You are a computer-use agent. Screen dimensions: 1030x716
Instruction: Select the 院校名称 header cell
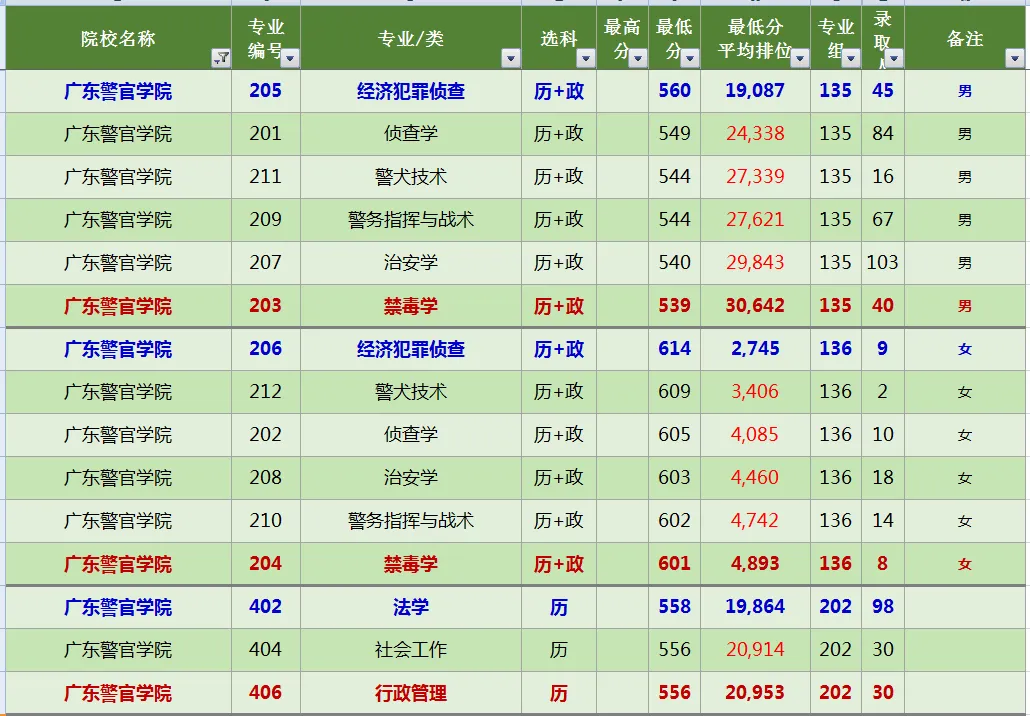tap(118, 38)
